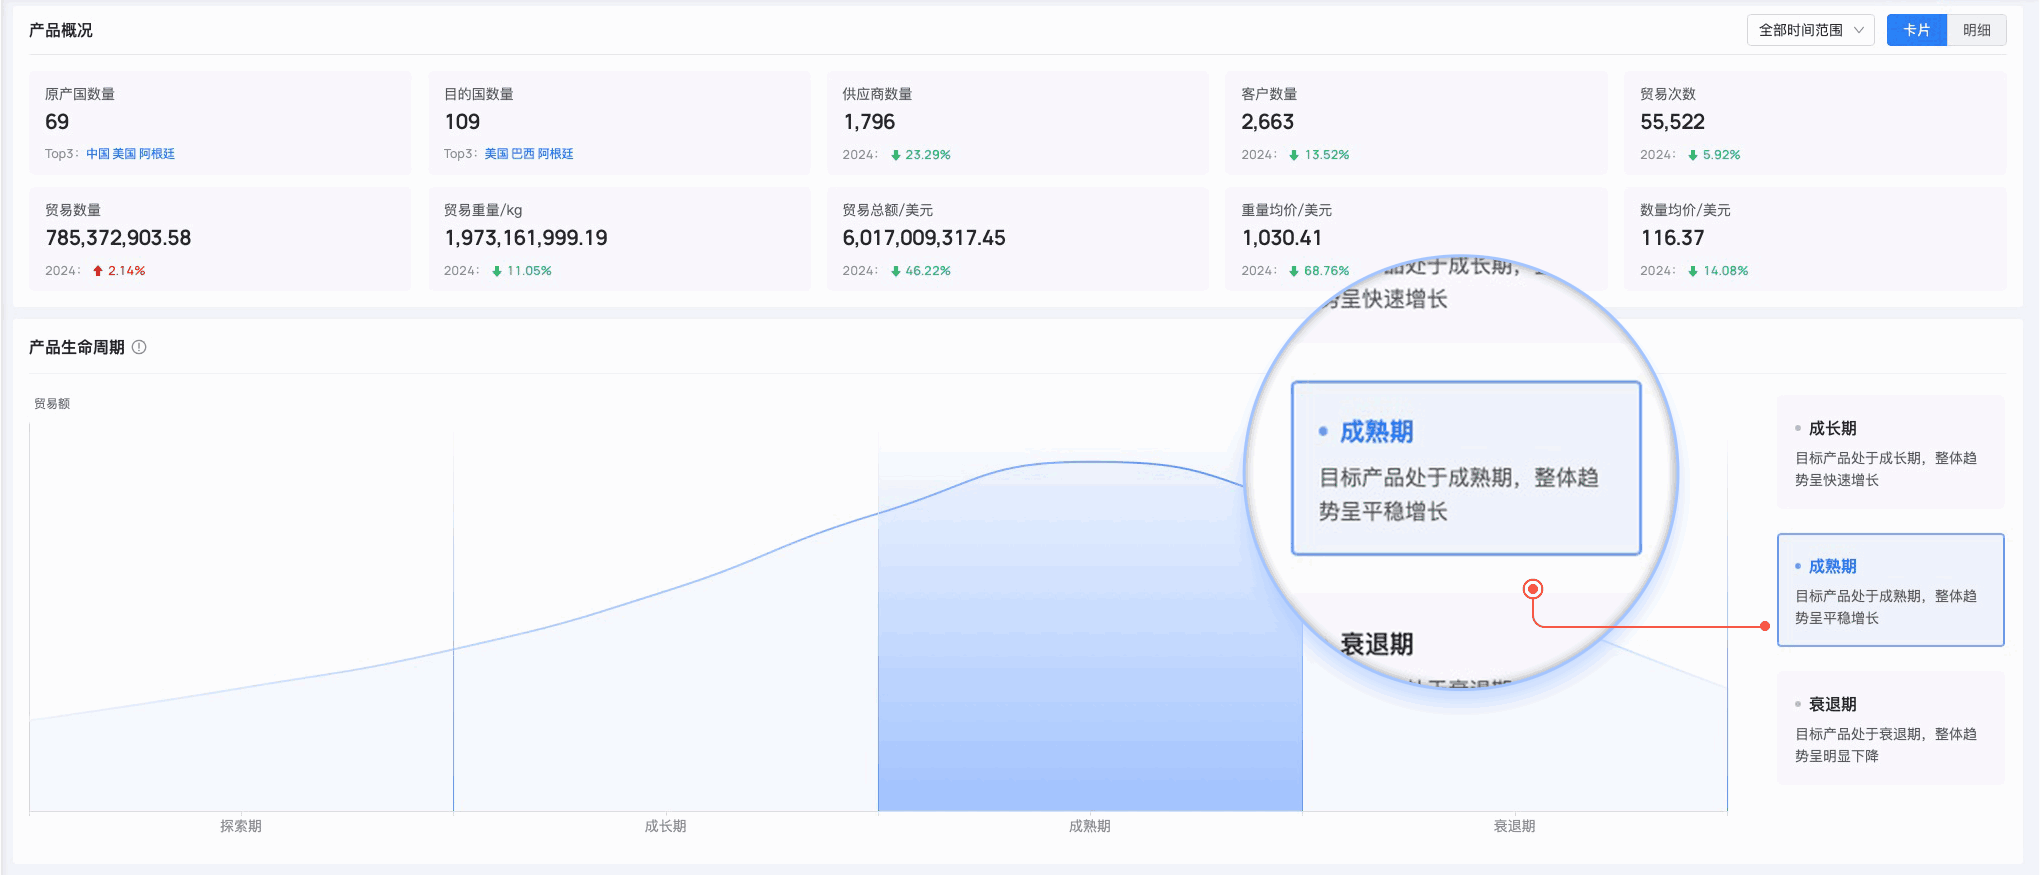Switch to 明细 detail view

click(1976, 30)
